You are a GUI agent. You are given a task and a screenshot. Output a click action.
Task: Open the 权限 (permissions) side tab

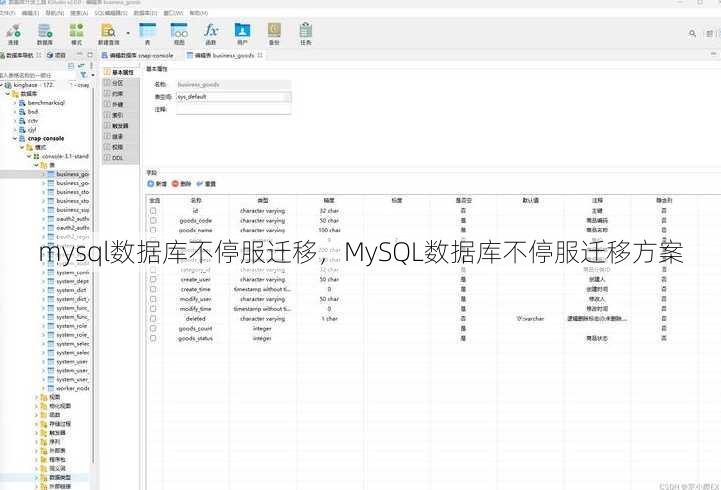point(118,147)
